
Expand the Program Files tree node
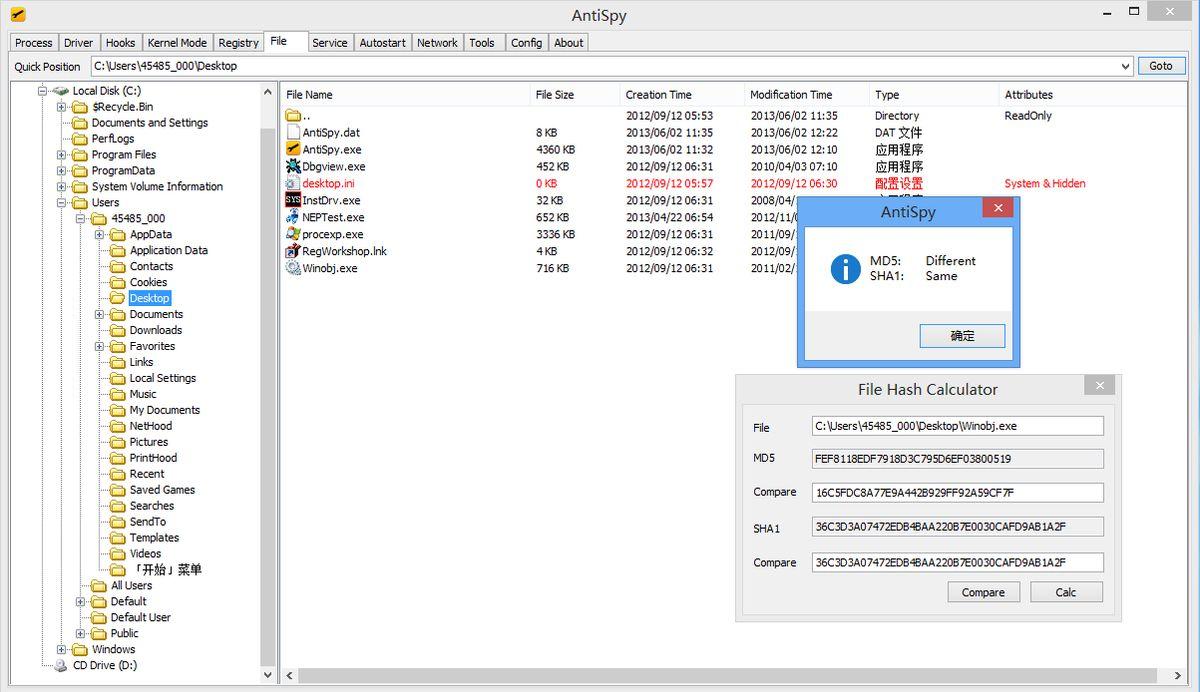(x=62, y=155)
